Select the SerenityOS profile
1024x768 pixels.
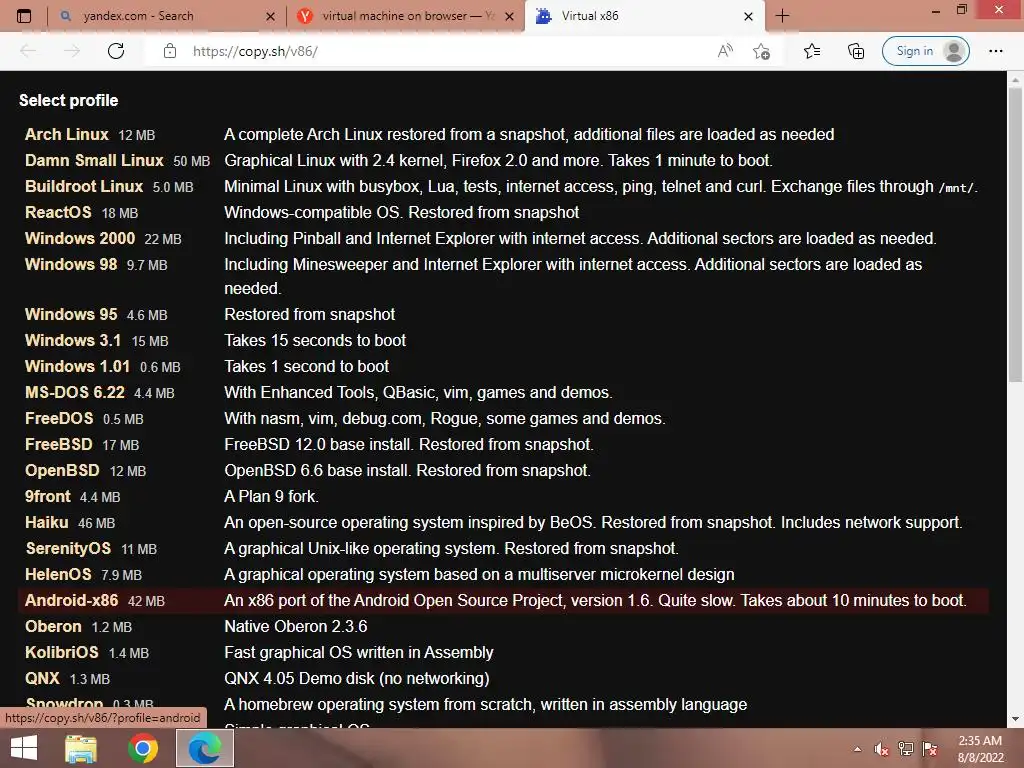click(x=68, y=549)
